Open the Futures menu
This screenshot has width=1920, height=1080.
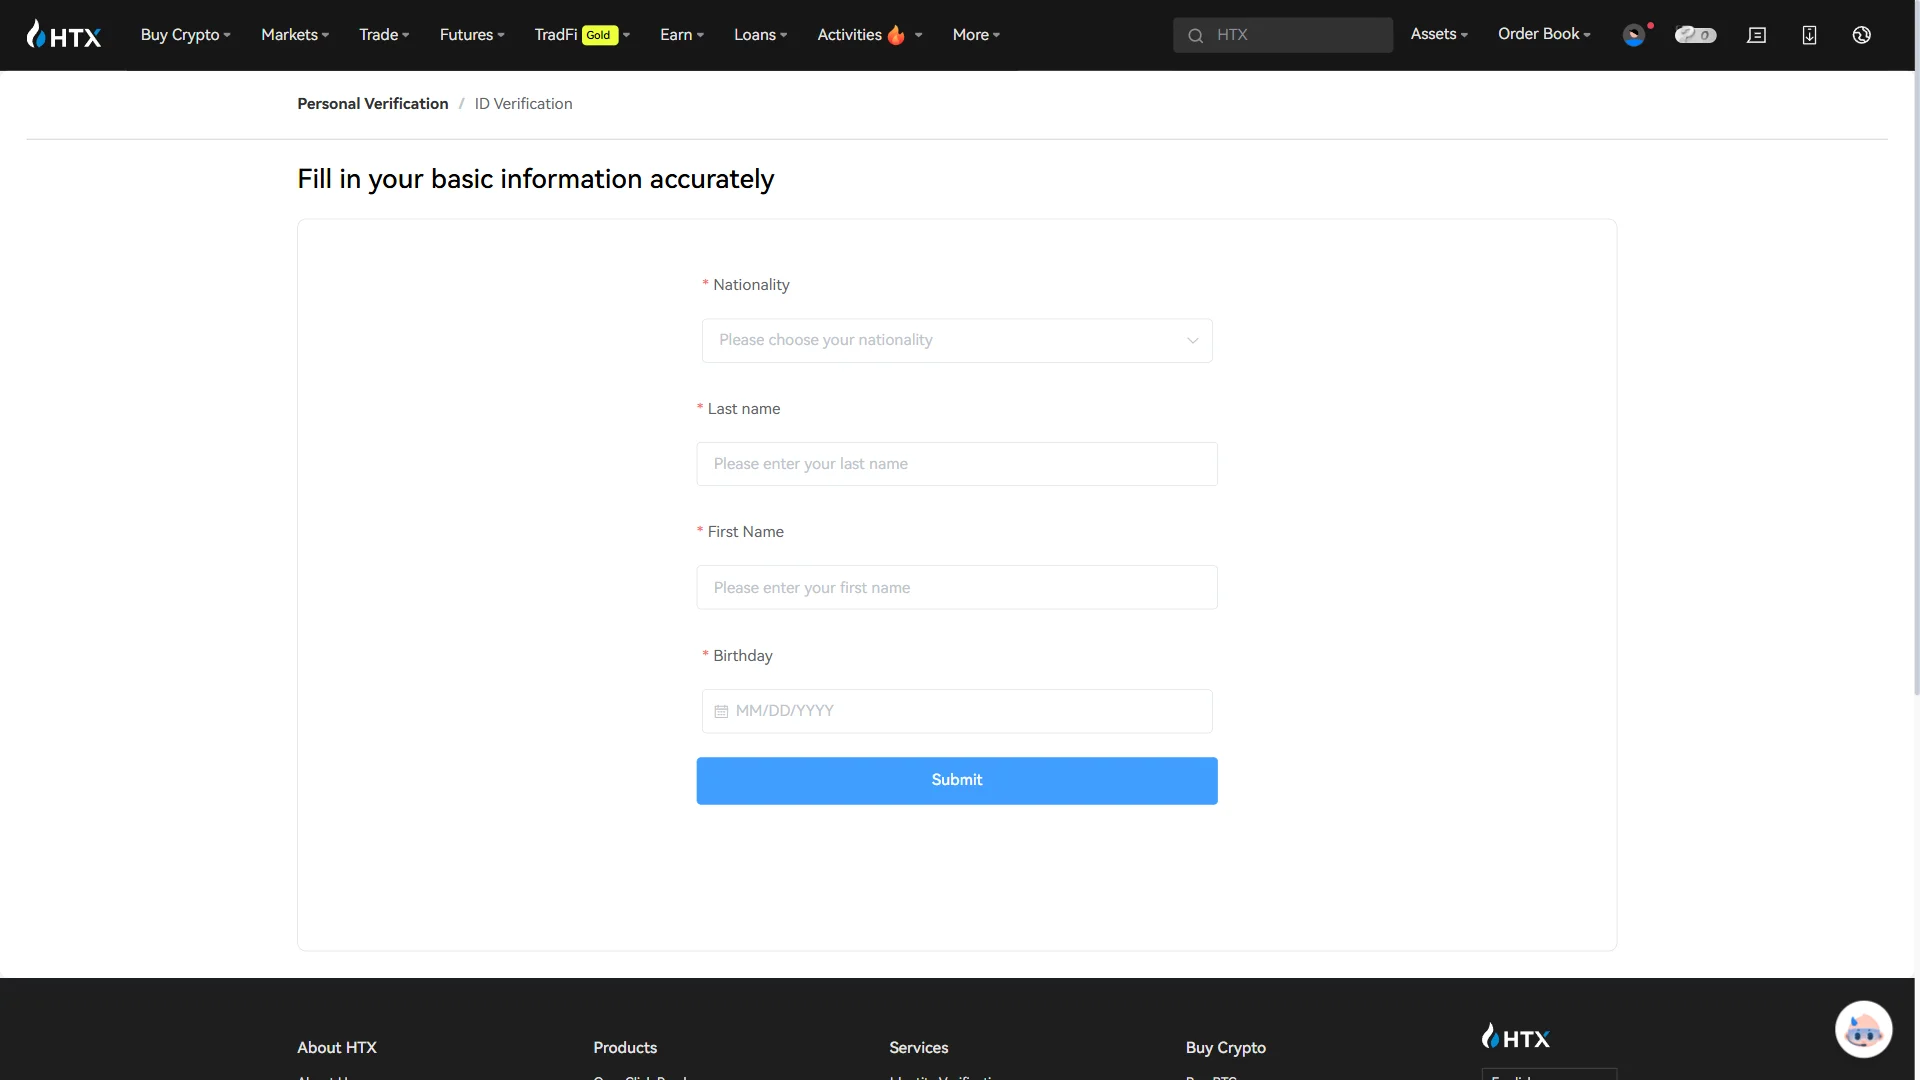pos(472,35)
